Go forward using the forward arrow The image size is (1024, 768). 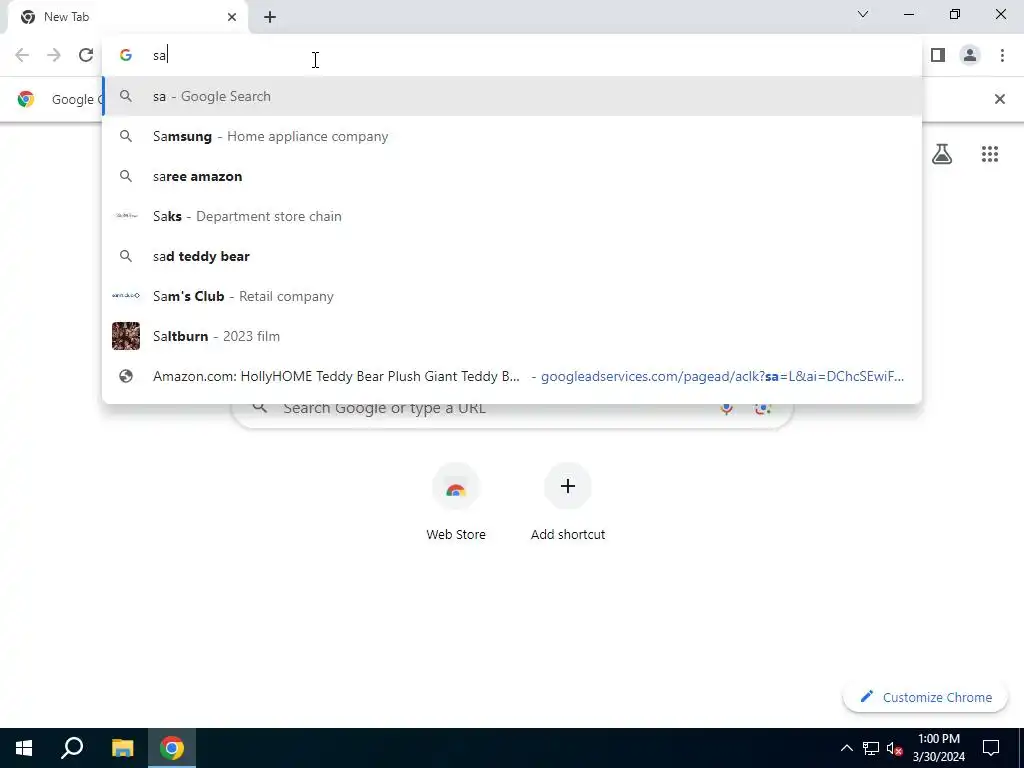(54, 55)
